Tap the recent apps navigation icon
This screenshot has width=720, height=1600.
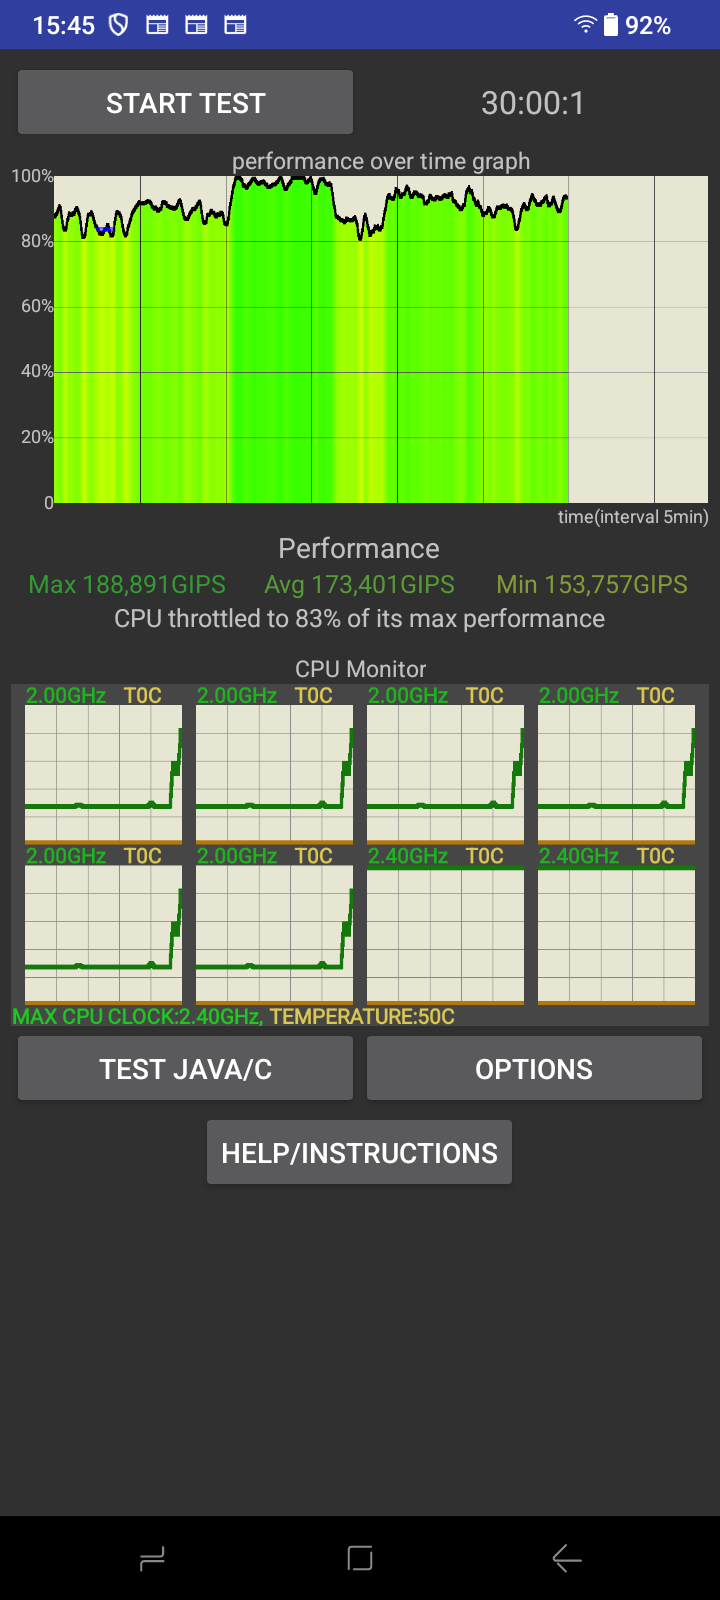click(x=152, y=1558)
